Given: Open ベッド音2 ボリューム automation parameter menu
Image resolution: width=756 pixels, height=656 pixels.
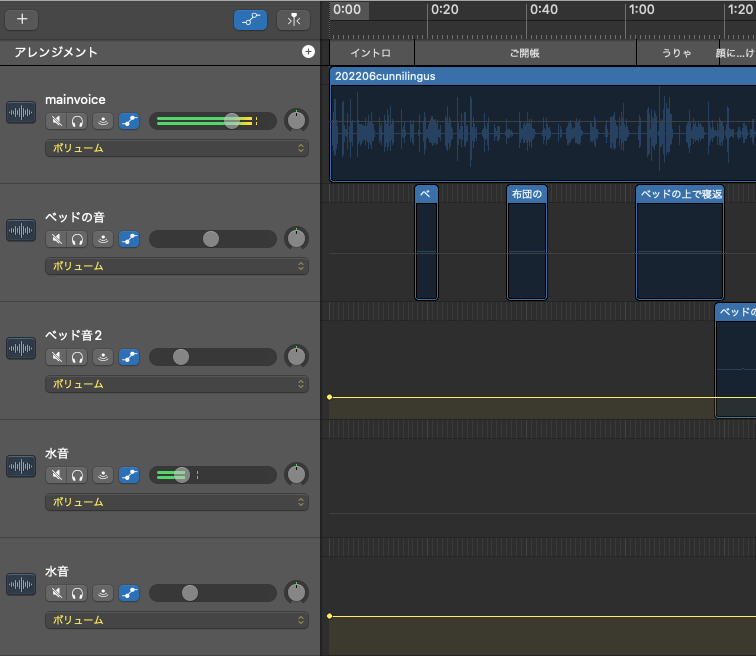Looking at the screenshot, I should (177, 384).
